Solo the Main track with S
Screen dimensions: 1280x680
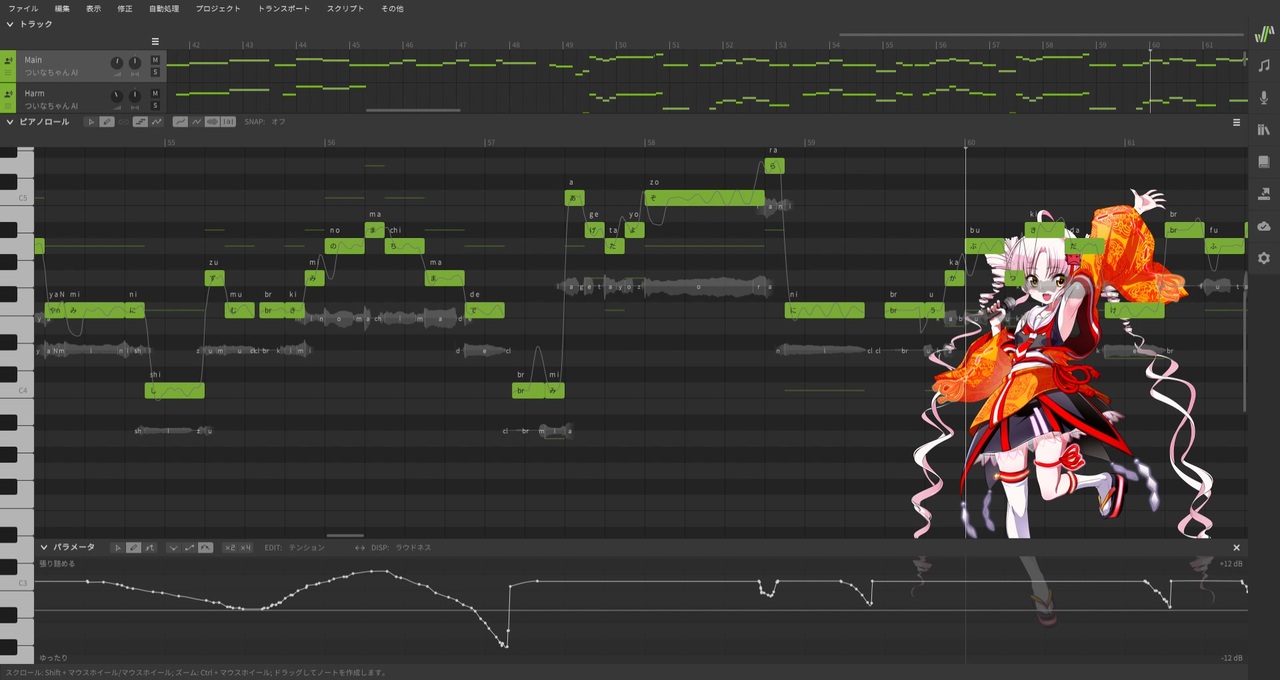tap(155, 72)
